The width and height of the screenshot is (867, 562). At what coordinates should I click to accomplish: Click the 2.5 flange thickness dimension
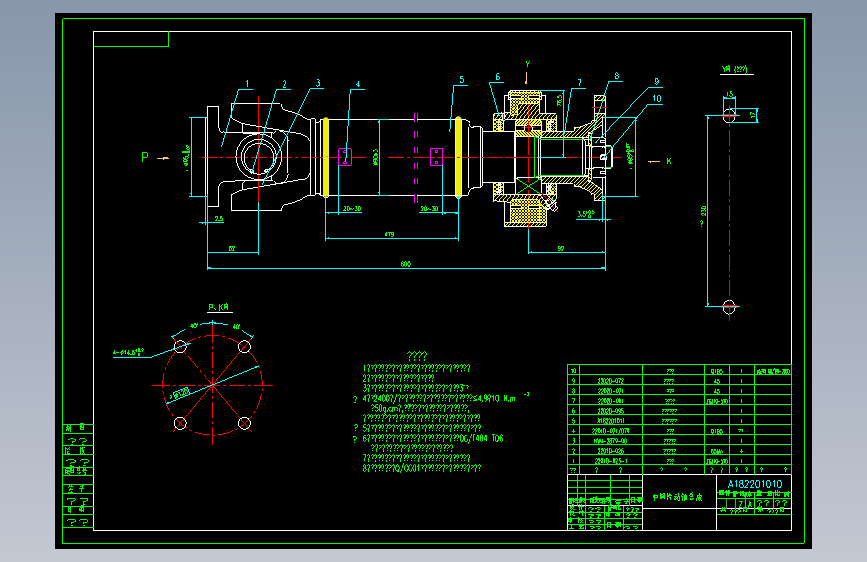218,218
